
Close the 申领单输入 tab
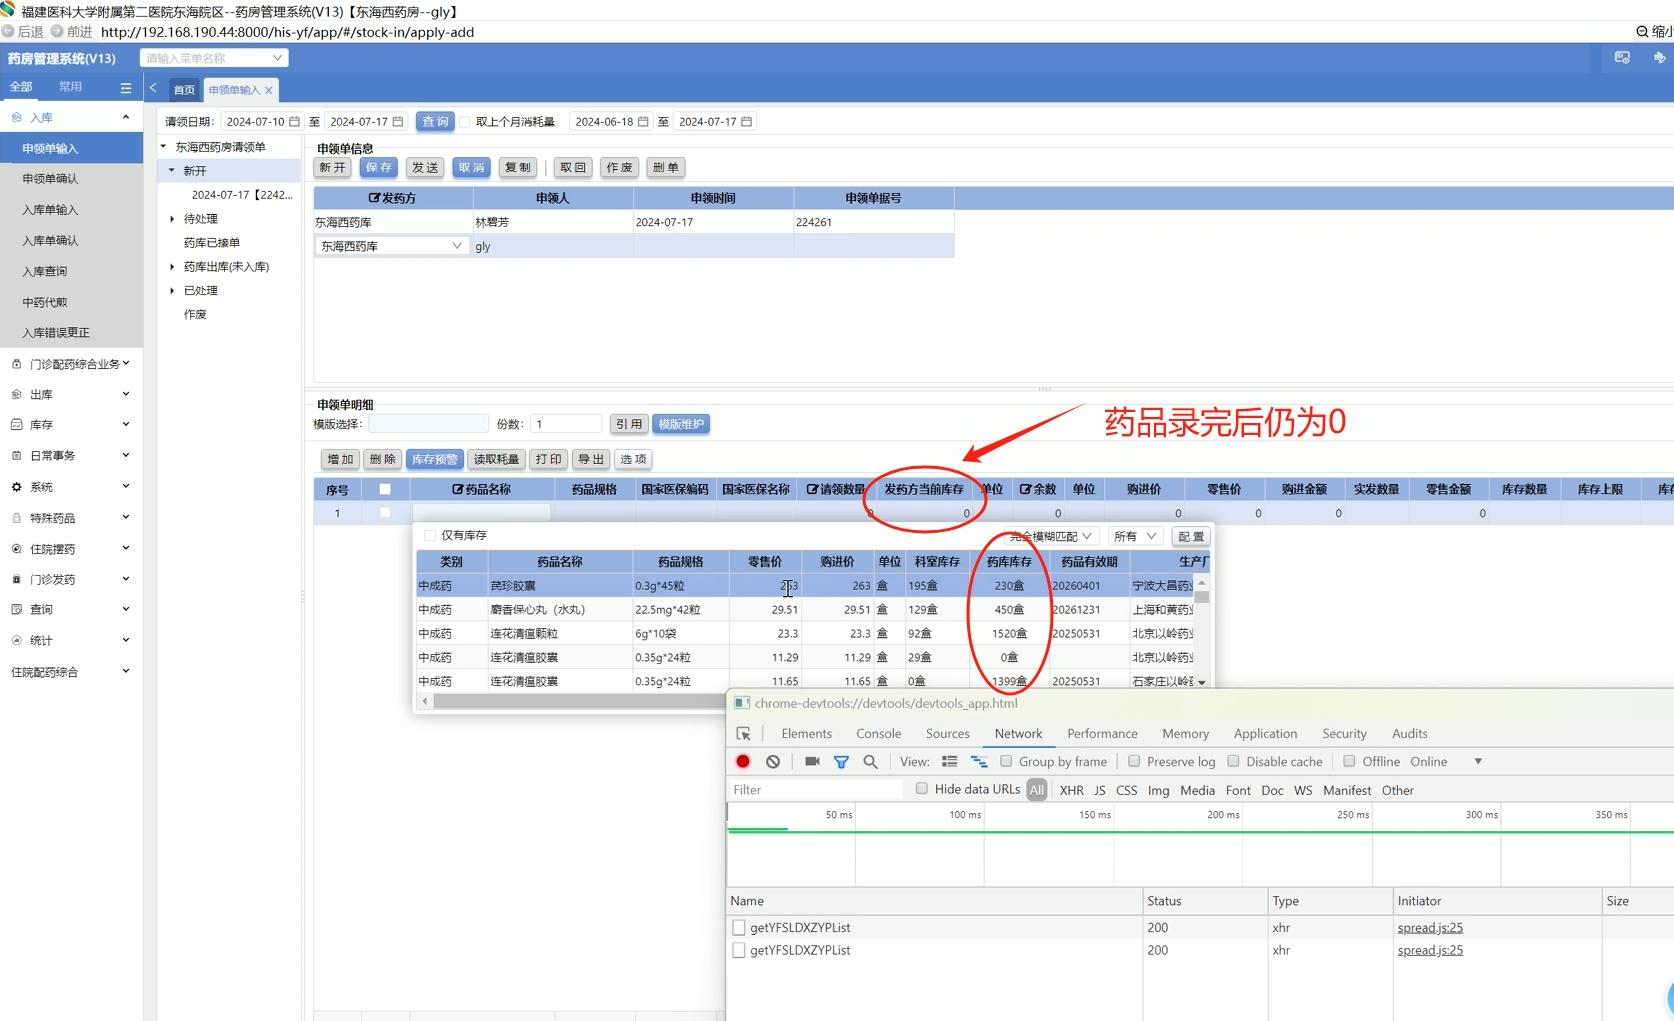(x=269, y=90)
